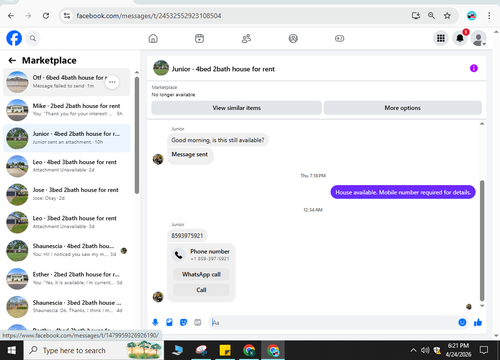Click the conversation list scrollbar

[x=137, y=135]
